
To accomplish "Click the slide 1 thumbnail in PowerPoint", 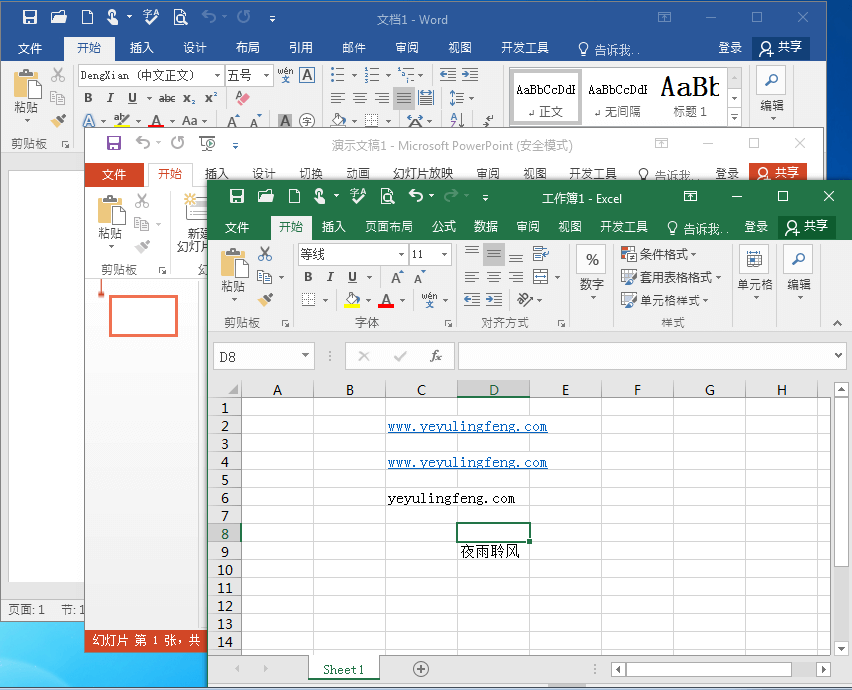I will pyautogui.click(x=143, y=316).
